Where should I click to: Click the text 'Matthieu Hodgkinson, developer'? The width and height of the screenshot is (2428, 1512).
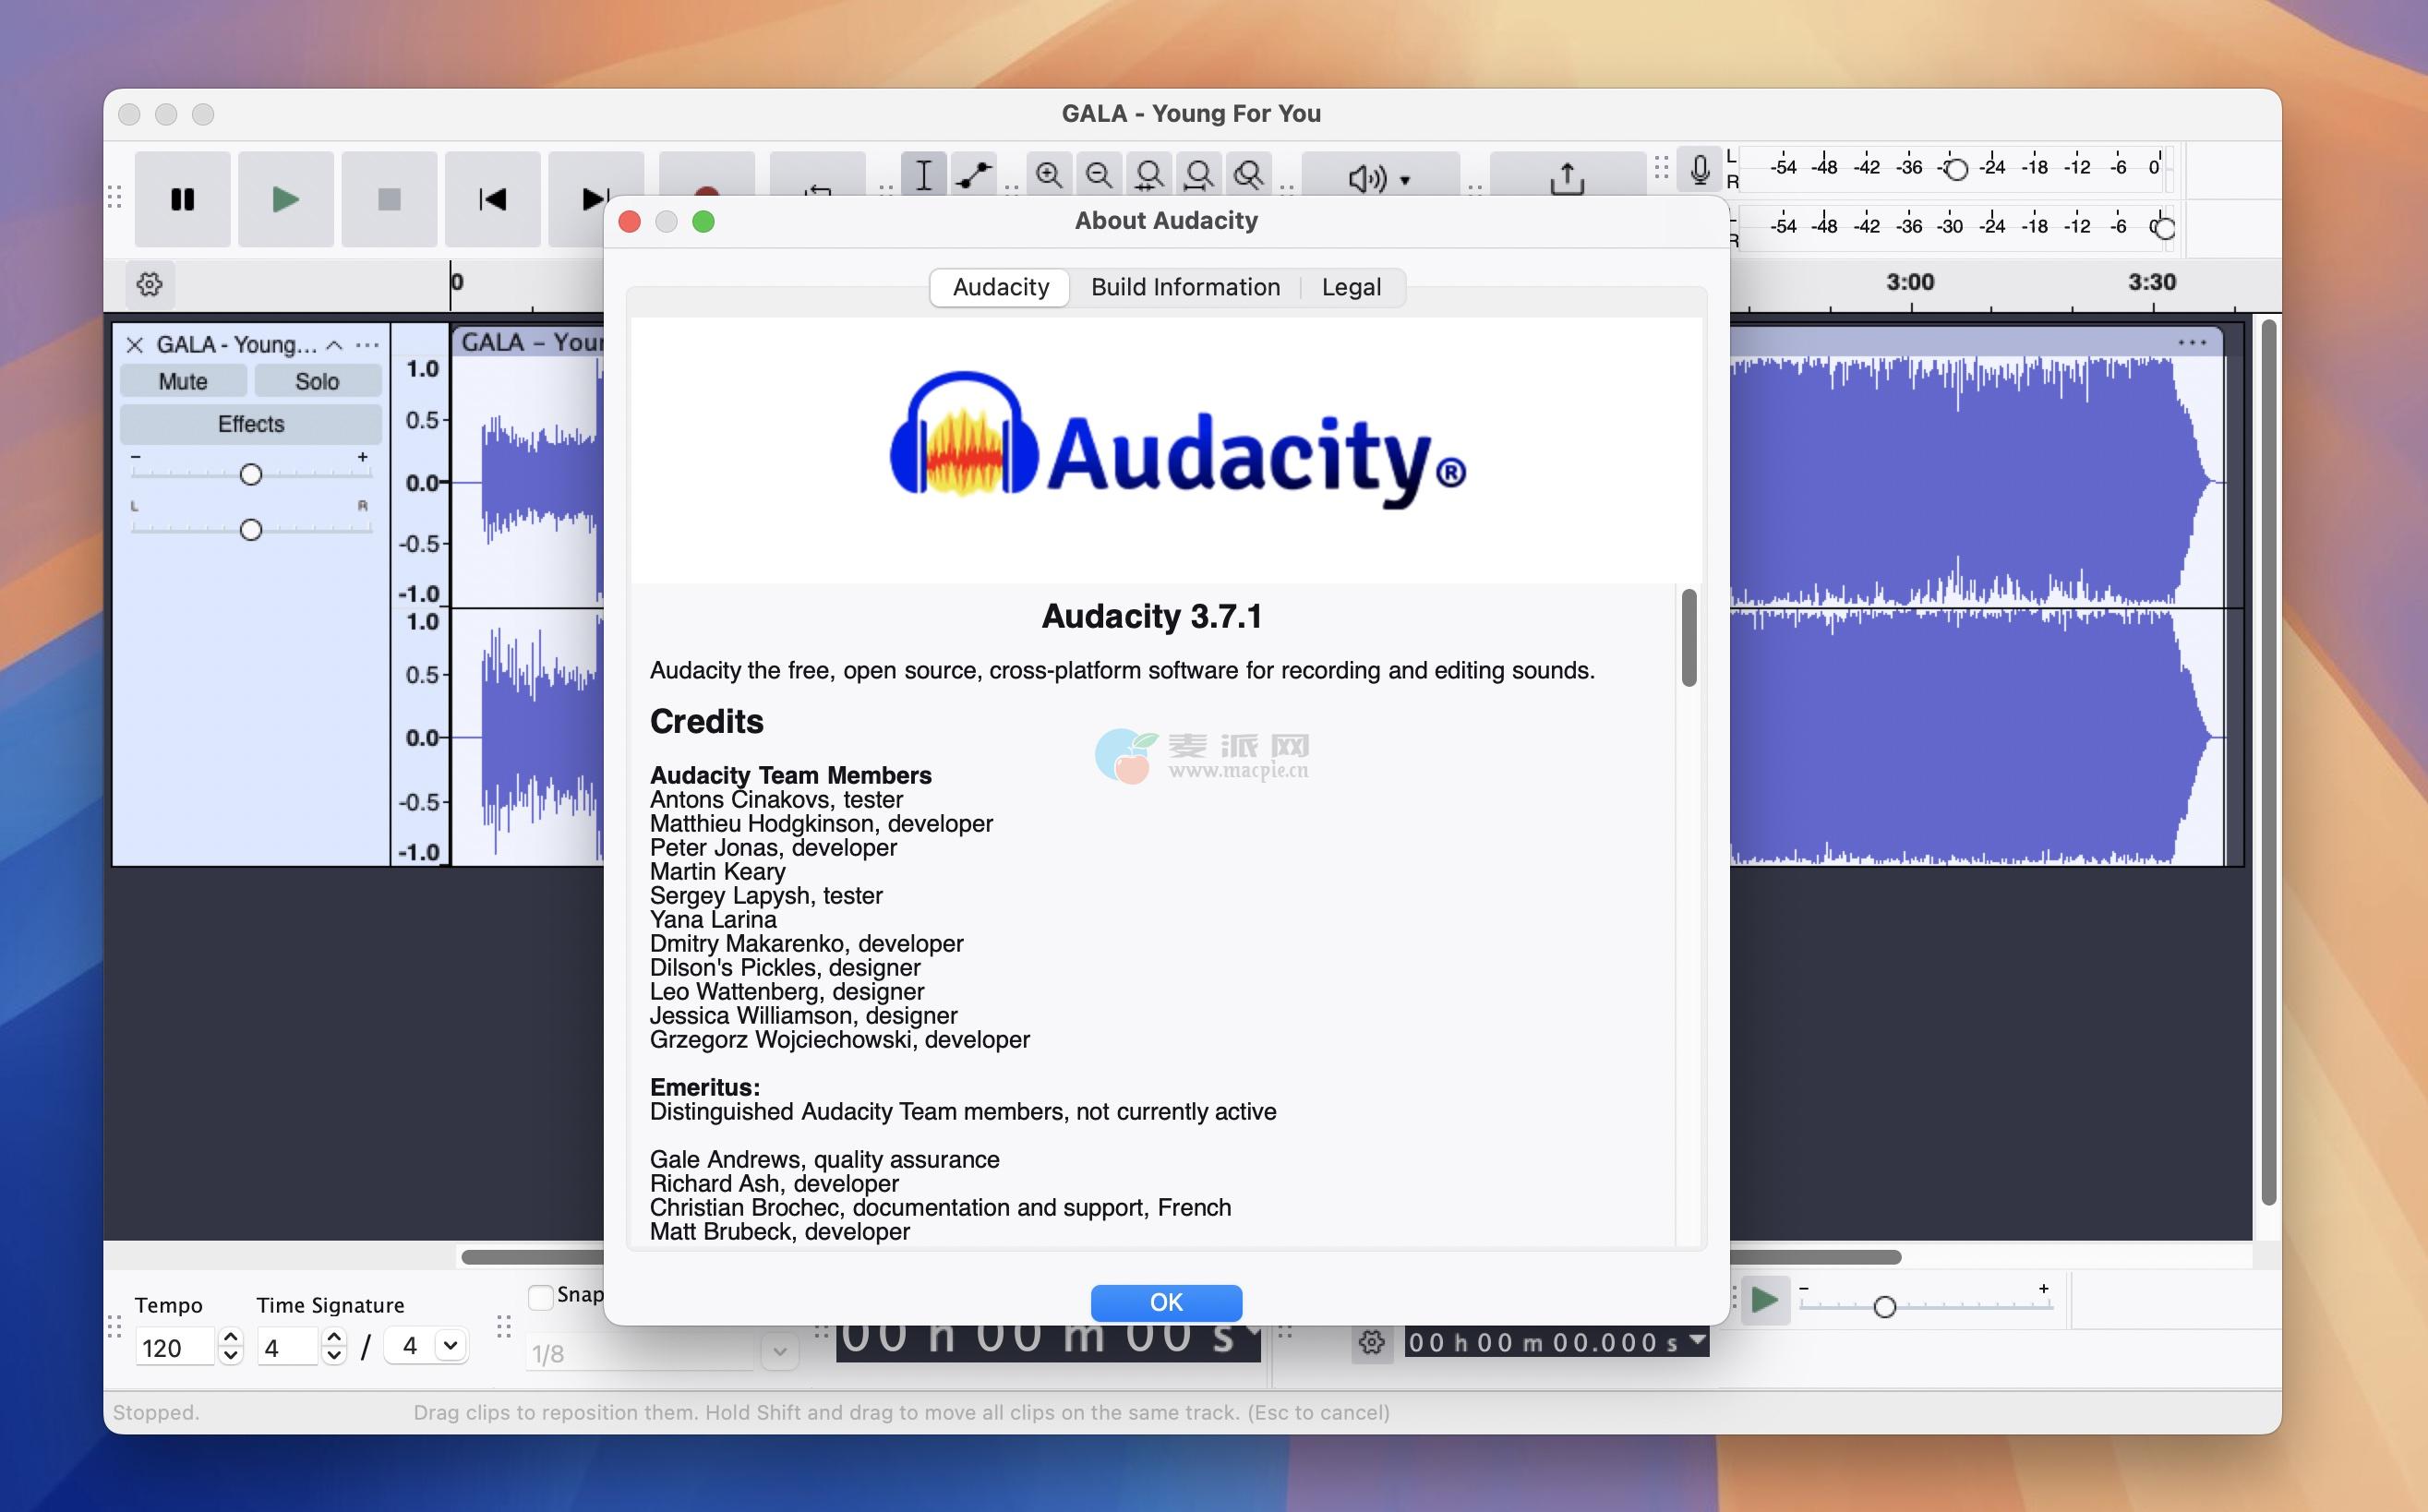821,823
